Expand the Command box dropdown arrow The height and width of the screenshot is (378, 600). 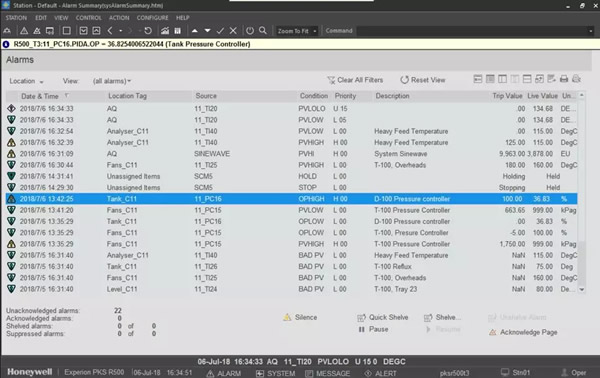click(590, 31)
